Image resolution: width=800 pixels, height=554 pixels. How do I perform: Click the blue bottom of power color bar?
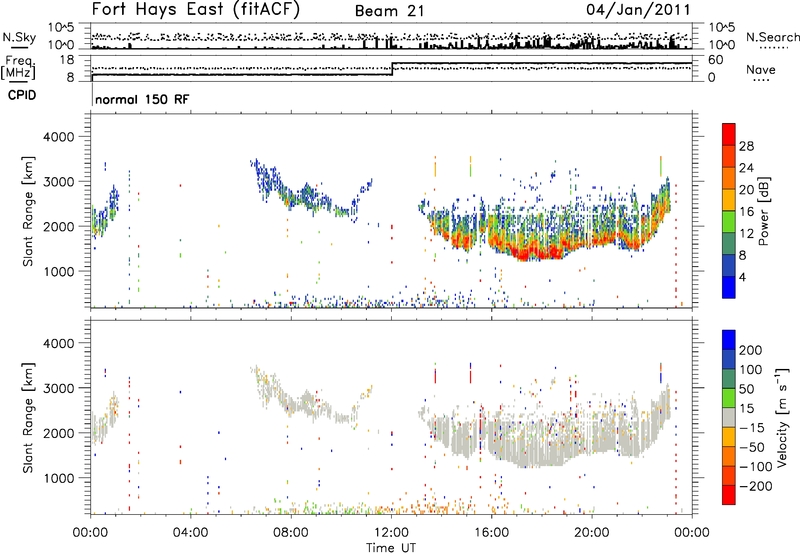pyautogui.click(x=729, y=287)
